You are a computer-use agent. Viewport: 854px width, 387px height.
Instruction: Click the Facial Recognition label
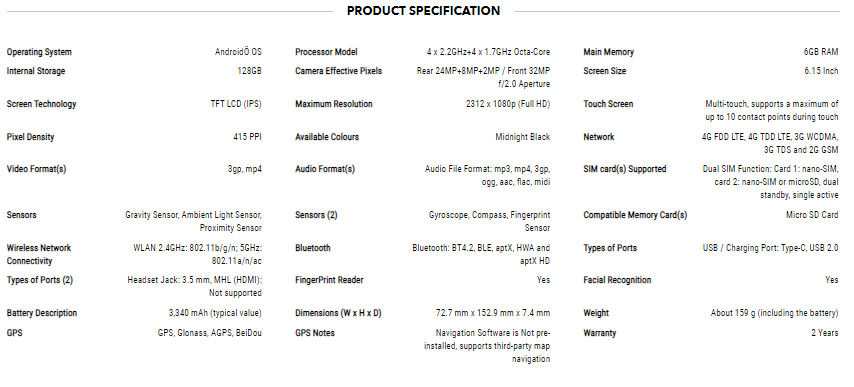(617, 280)
